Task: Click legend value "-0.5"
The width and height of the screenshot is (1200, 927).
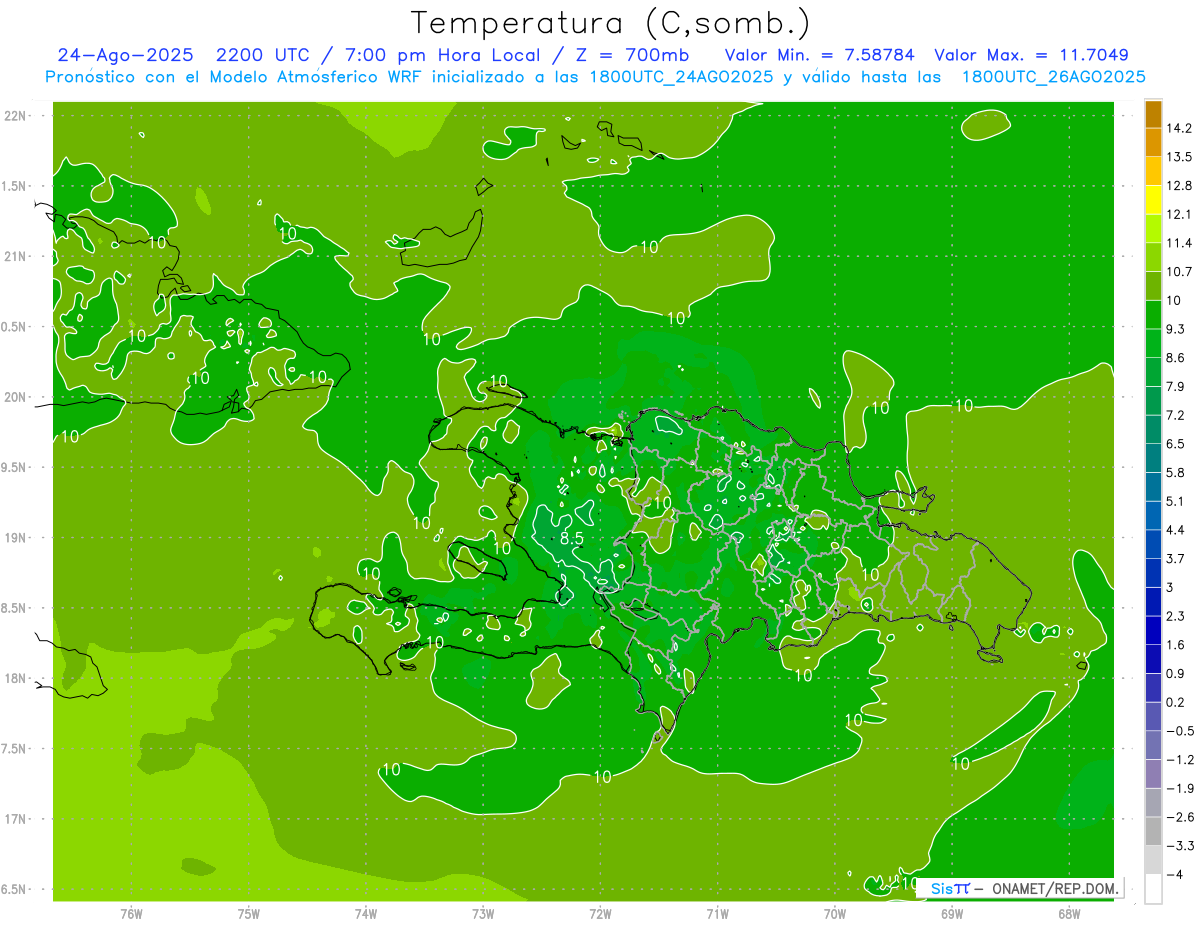Action: coord(1179,731)
